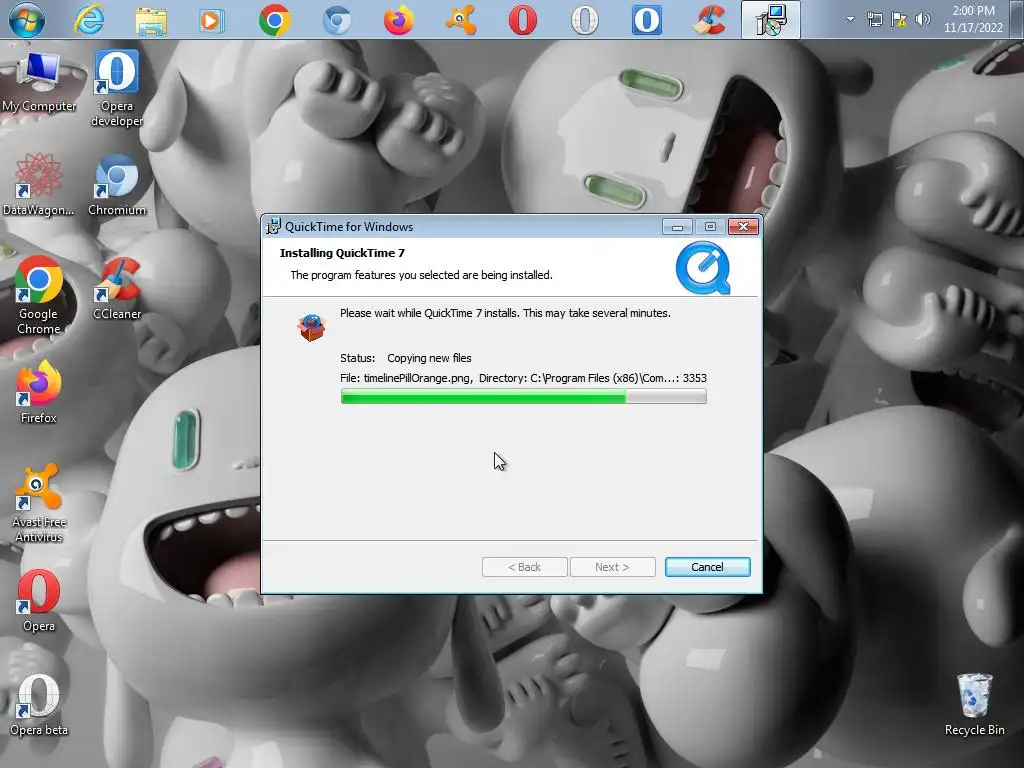
Task: Click the 'Installing QuickTime 7' heading
Action: (342, 253)
